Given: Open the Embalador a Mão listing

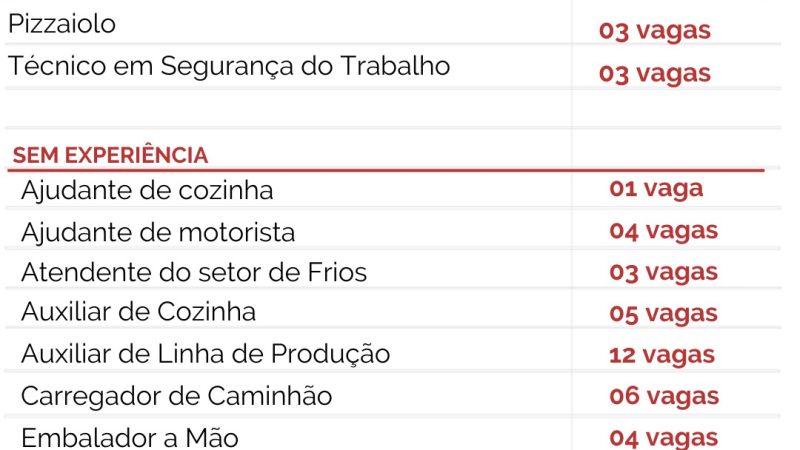Looking at the screenshot, I should pos(130,437).
